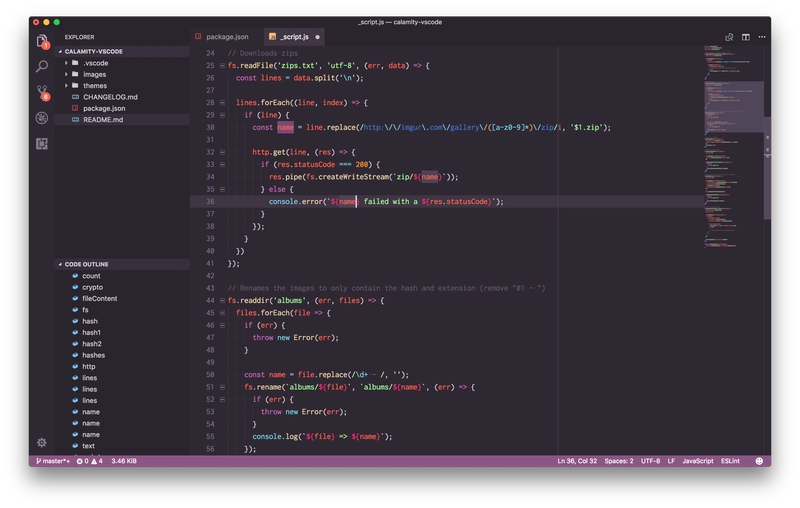Change end of line via LF
Screen dimensions: 800x508
point(671,461)
